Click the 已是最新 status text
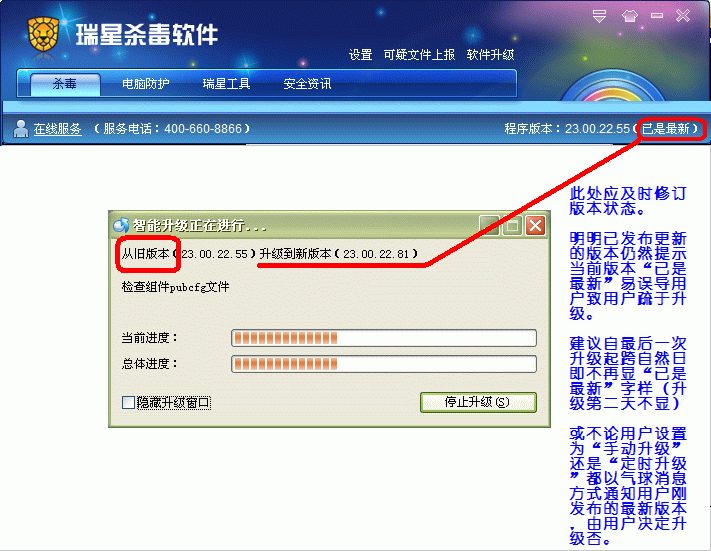The height and width of the screenshot is (551, 711). 666,129
